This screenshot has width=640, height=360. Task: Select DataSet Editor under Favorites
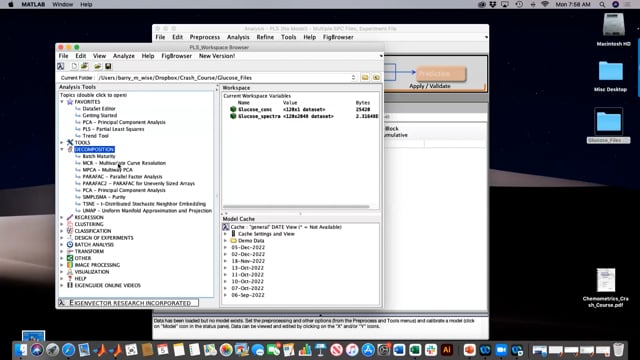[99, 109]
